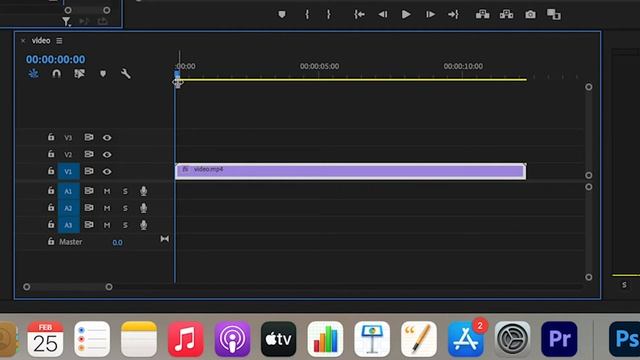Image resolution: width=640 pixels, height=360 pixels.
Task: Open Timeline Display Settings wrench
Action: 126,73
